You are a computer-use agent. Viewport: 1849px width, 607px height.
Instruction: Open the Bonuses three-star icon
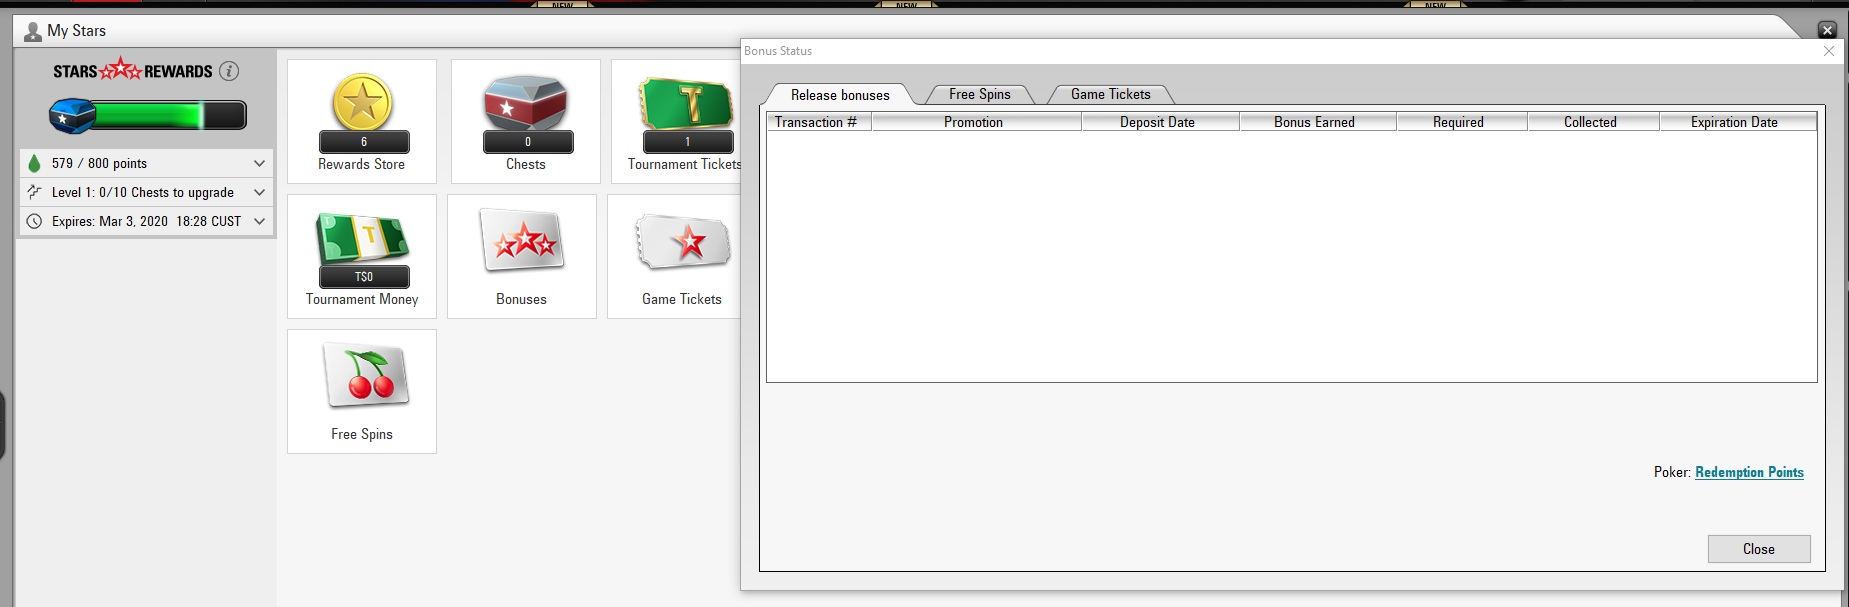pos(522,241)
